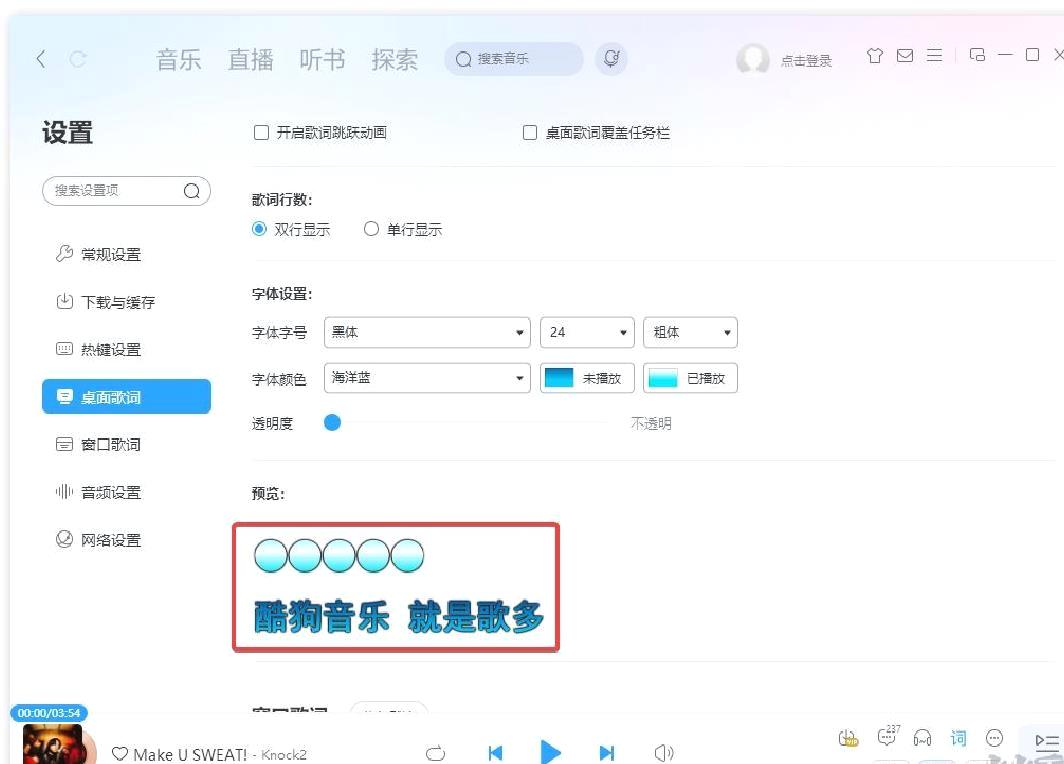The width and height of the screenshot is (1064, 764).
Task: Click the 透明度 transparency slider handle
Action: click(332, 423)
